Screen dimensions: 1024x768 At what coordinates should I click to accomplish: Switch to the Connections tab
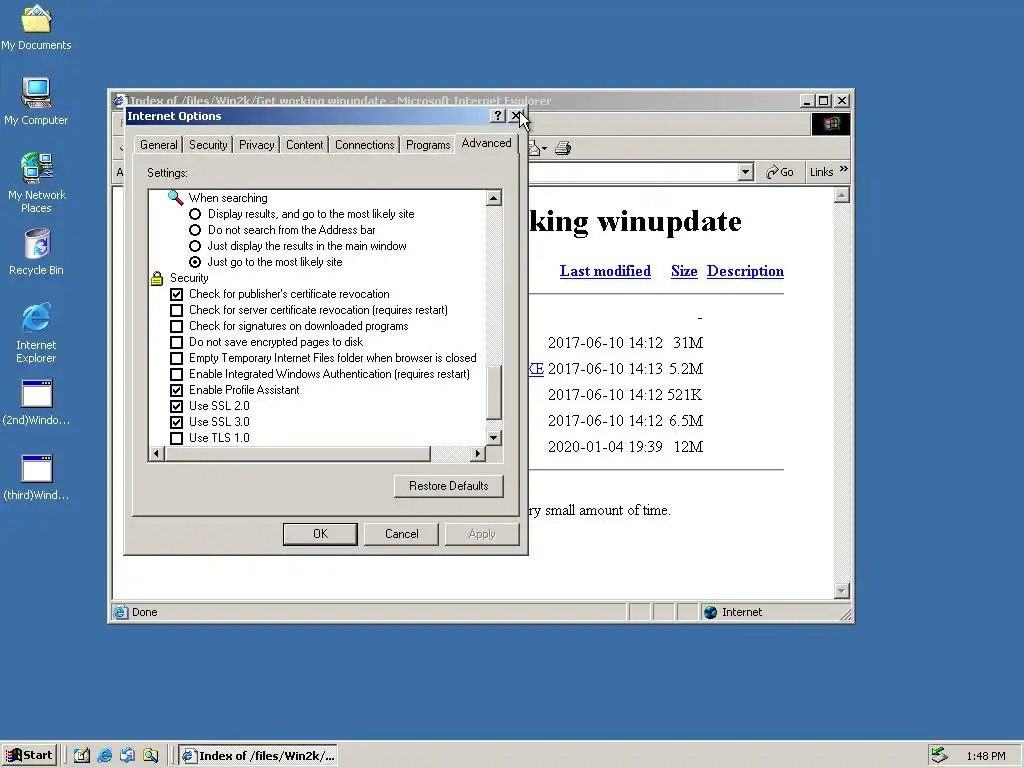pos(364,145)
